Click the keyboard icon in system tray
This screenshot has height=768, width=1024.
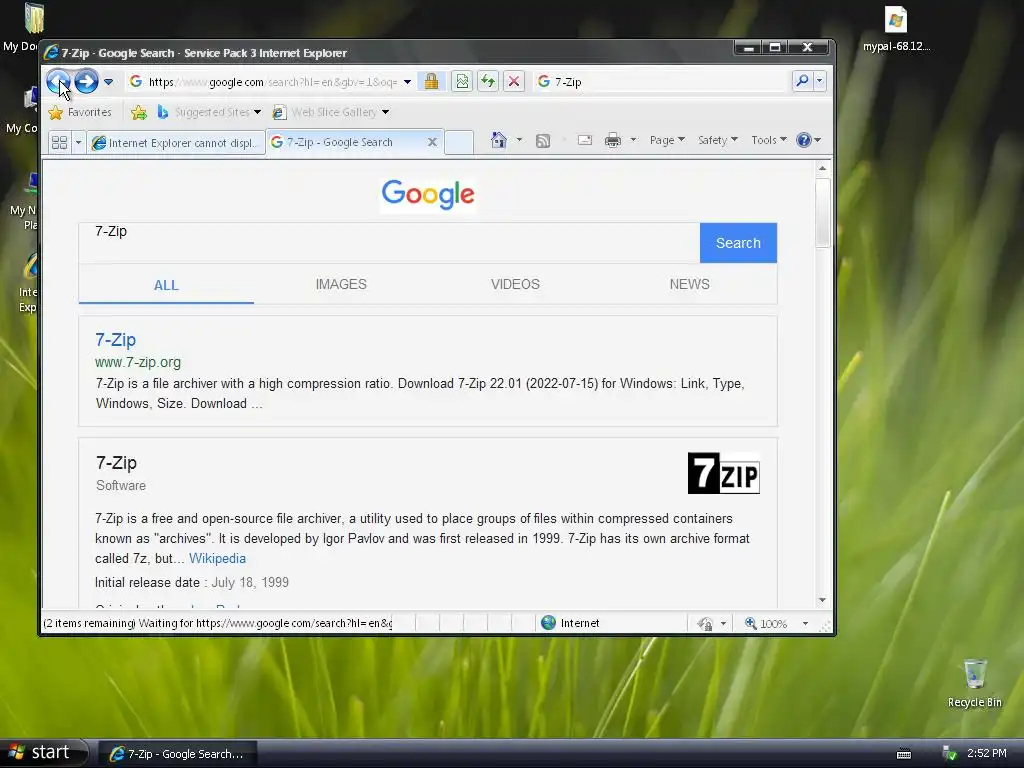coord(904,754)
